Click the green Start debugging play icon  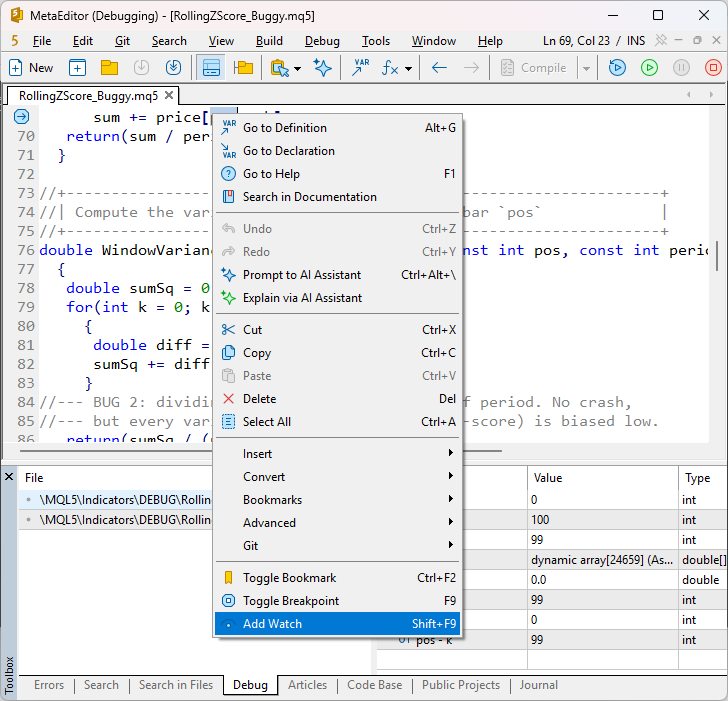pos(649,68)
